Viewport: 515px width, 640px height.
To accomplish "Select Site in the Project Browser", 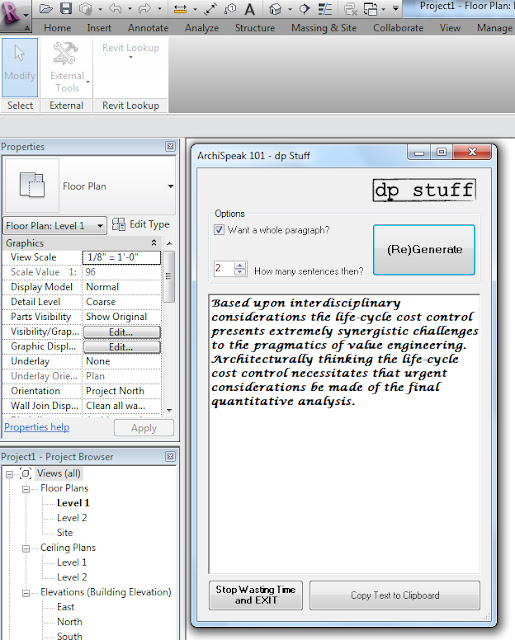I will pos(65,533).
